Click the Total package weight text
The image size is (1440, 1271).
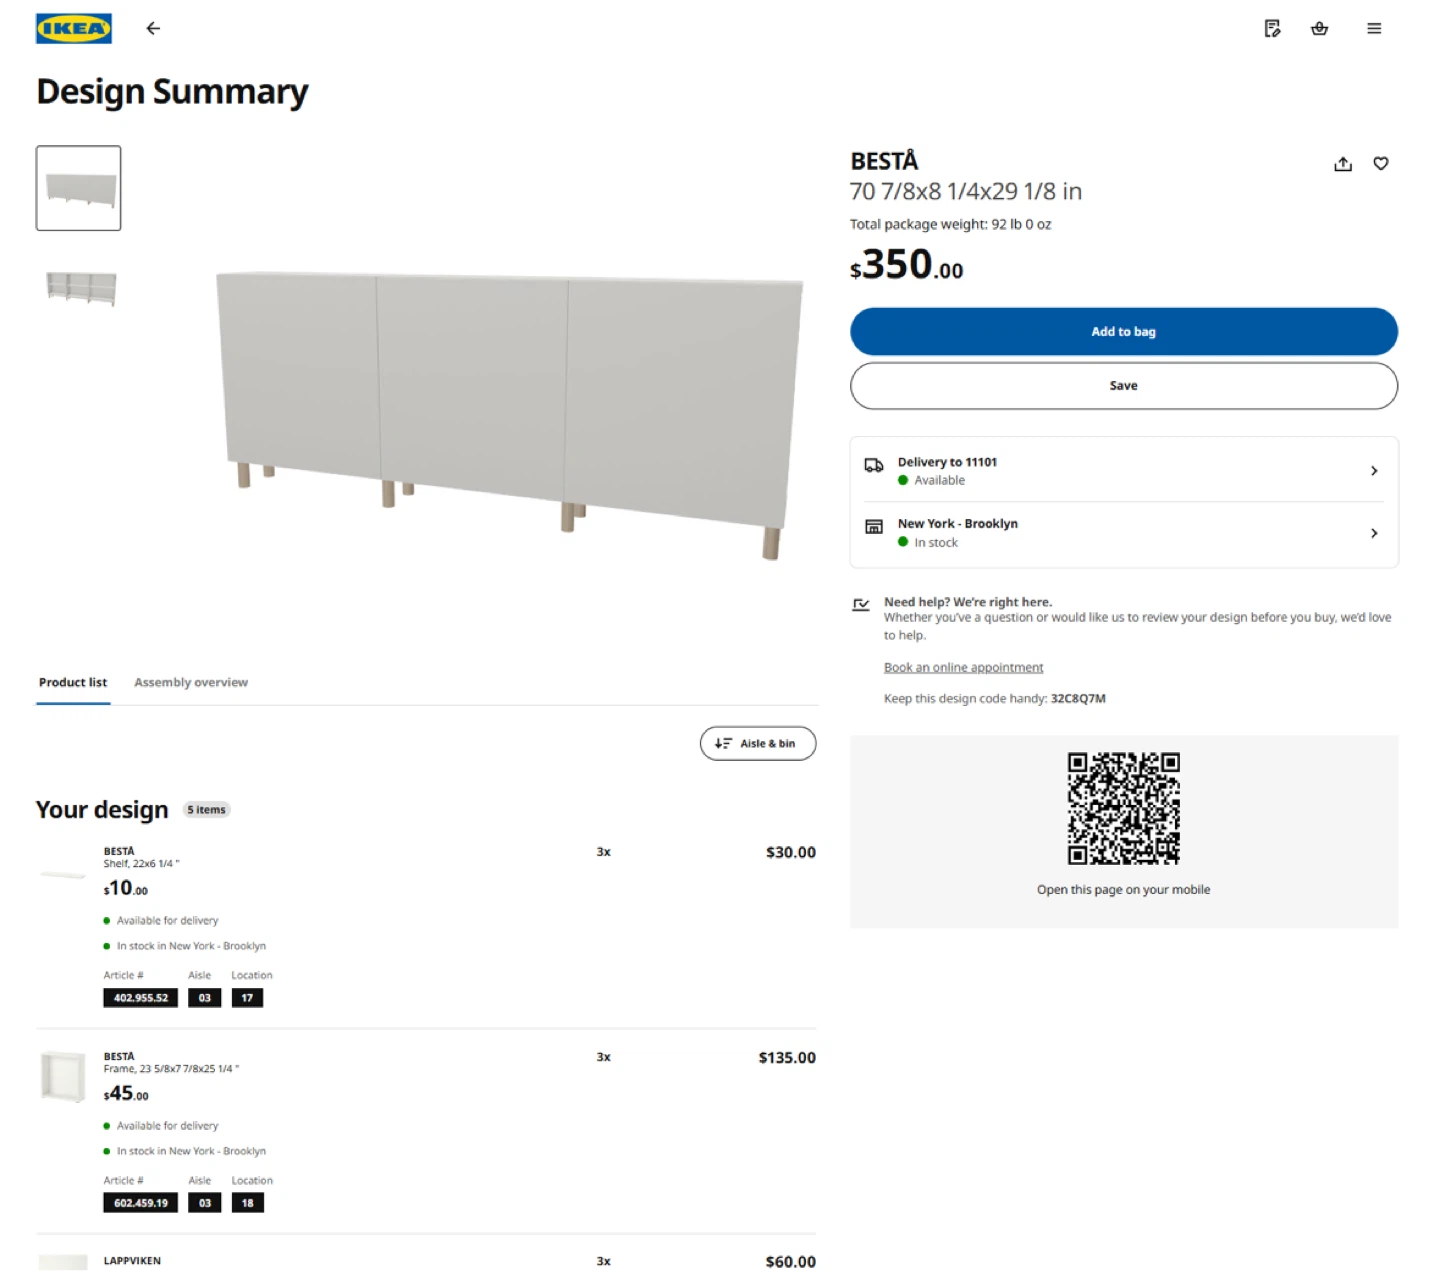click(950, 225)
